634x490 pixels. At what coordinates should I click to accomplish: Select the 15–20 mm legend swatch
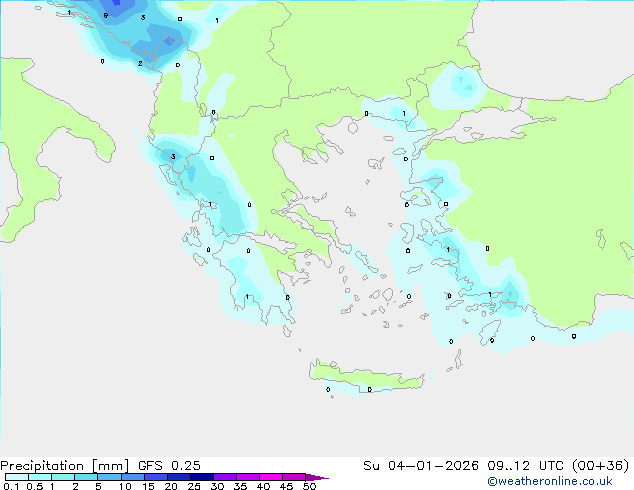(x=155, y=477)
